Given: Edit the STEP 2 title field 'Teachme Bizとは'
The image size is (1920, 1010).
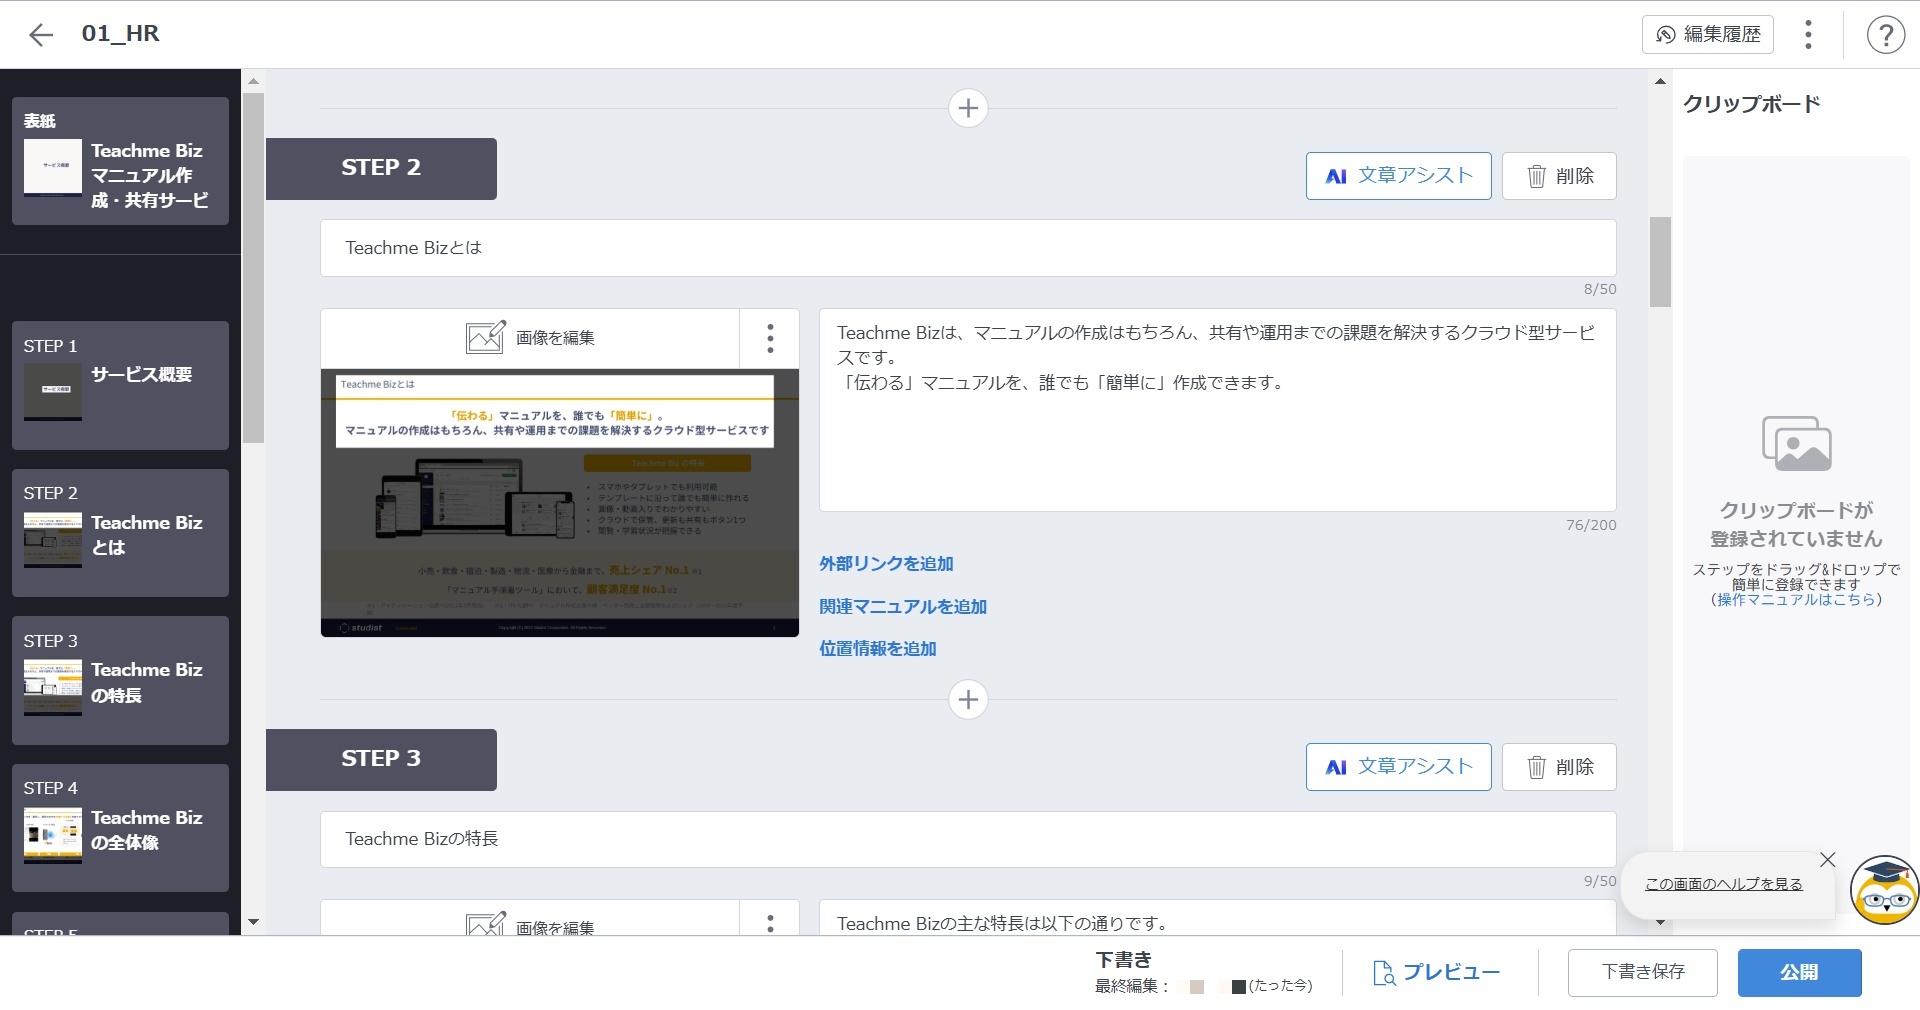Looking at the screenshot, I should [968, 248].
